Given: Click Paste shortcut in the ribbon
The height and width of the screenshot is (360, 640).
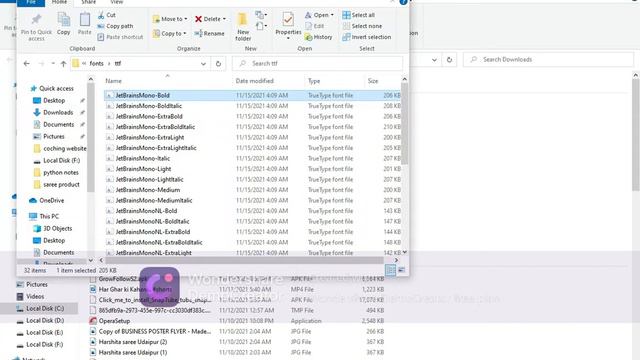Looking at the screenshot, I should click(120, 37).
